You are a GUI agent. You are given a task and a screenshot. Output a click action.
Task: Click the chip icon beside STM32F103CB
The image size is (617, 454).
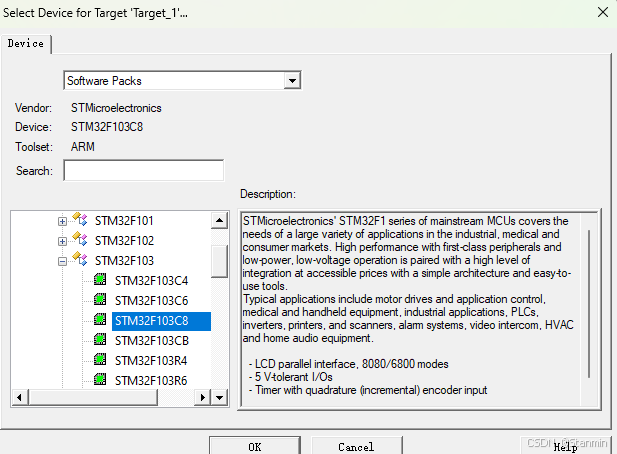[100, 340]
